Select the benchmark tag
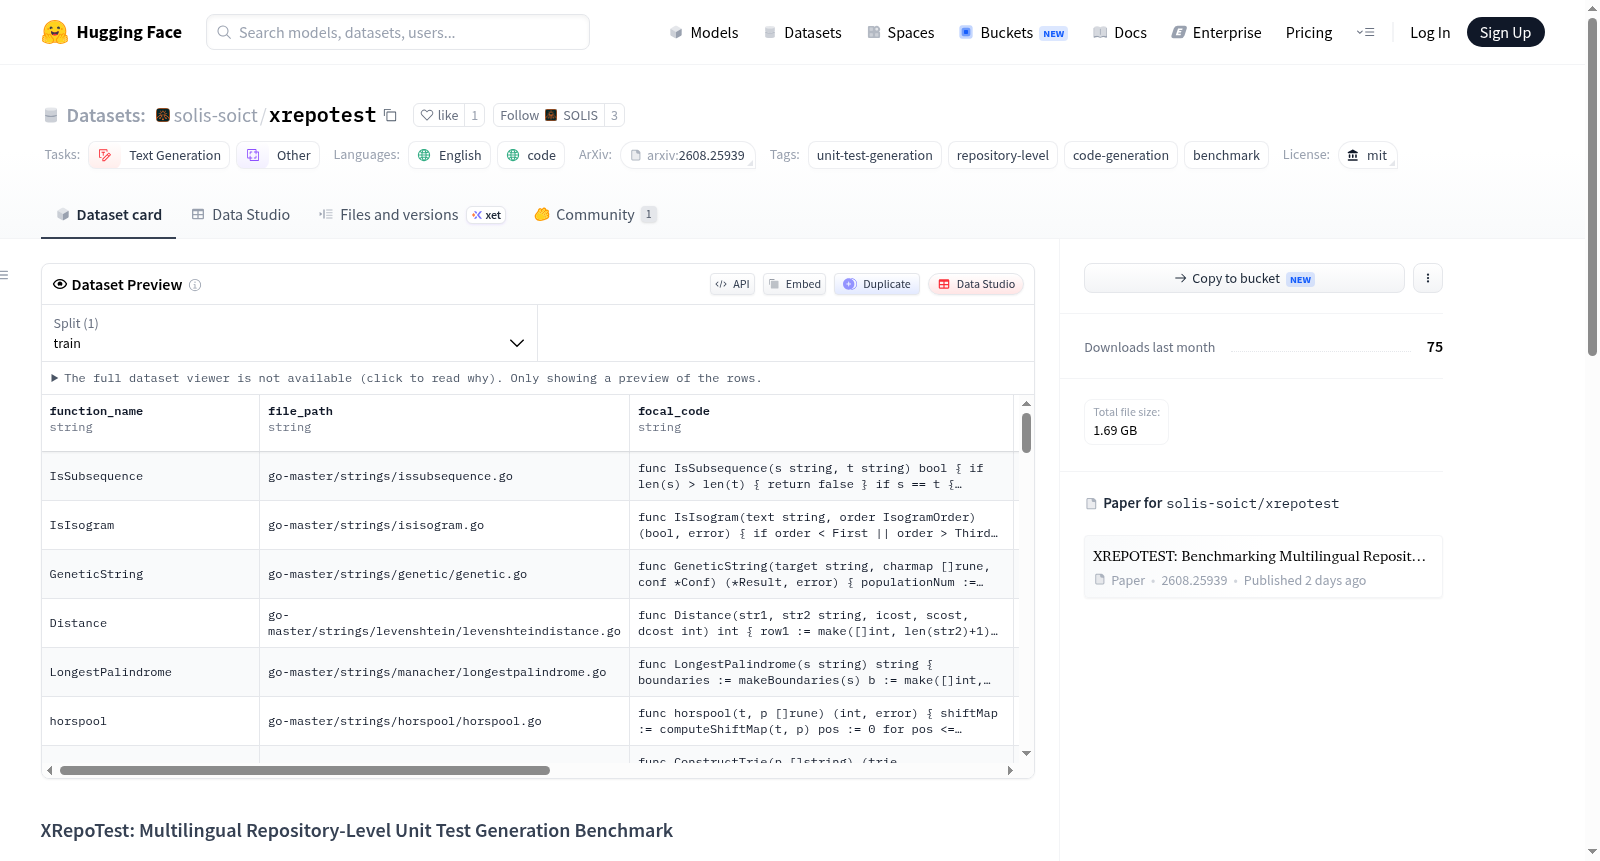 (1226, 155)
